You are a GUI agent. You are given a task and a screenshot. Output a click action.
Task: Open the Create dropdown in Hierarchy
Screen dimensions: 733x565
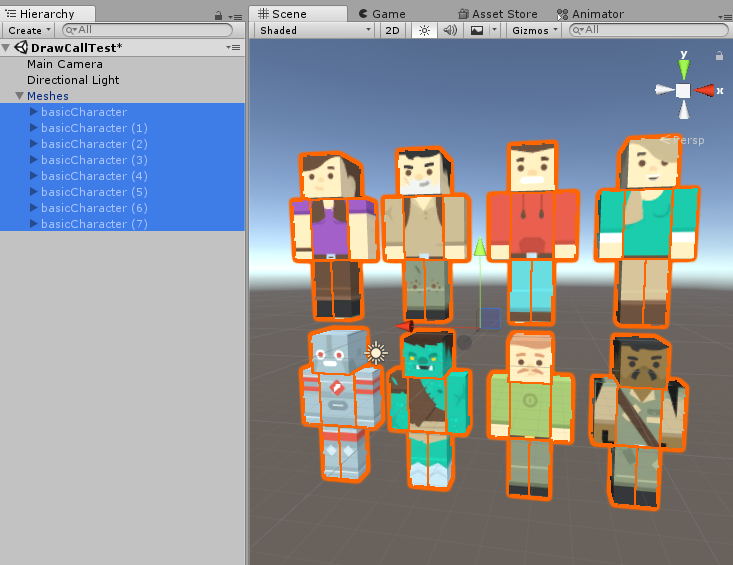pyautogui.click(x=29, y=30)
